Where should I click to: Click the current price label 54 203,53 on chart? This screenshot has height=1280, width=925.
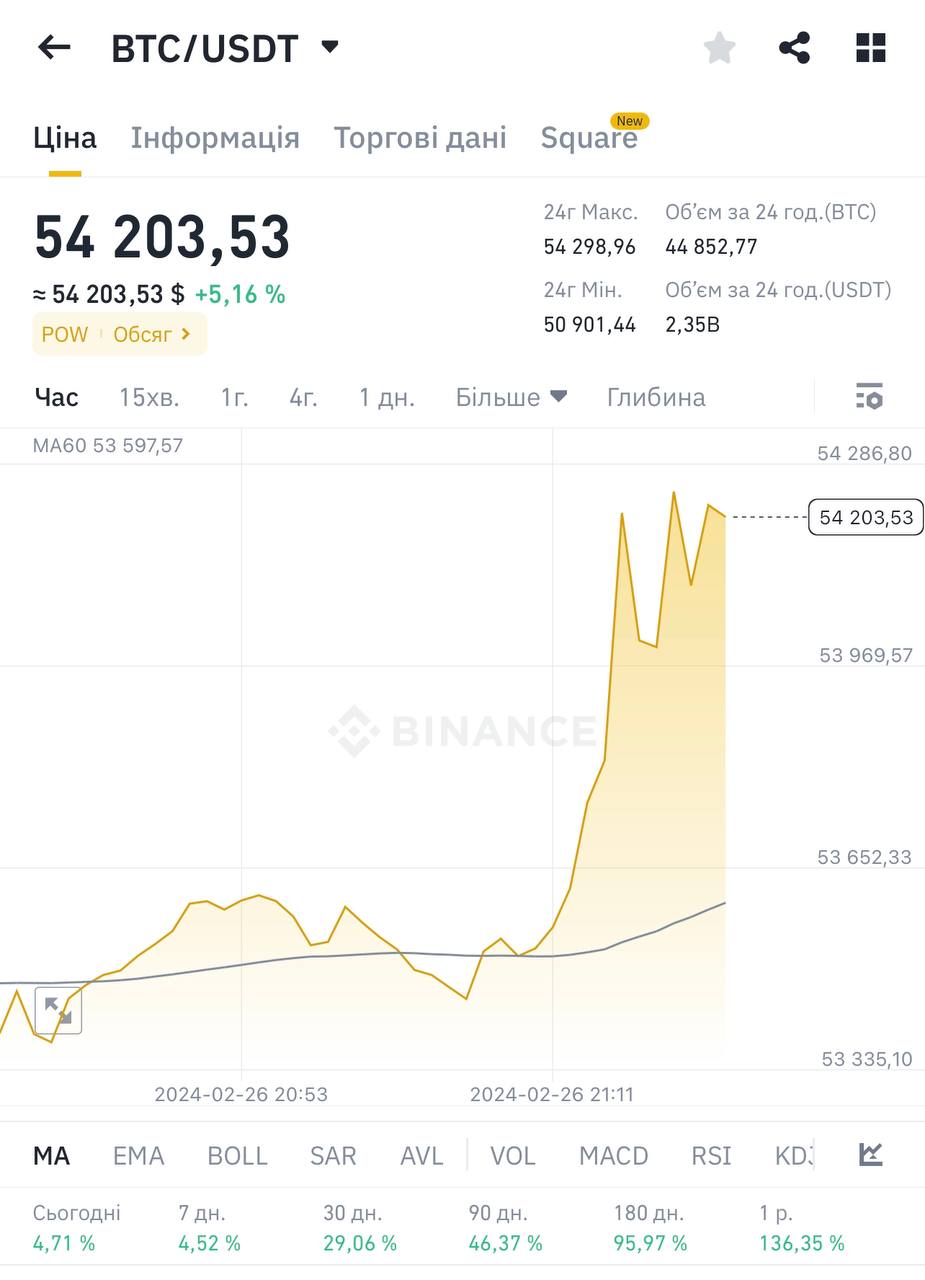pos(865,517)
